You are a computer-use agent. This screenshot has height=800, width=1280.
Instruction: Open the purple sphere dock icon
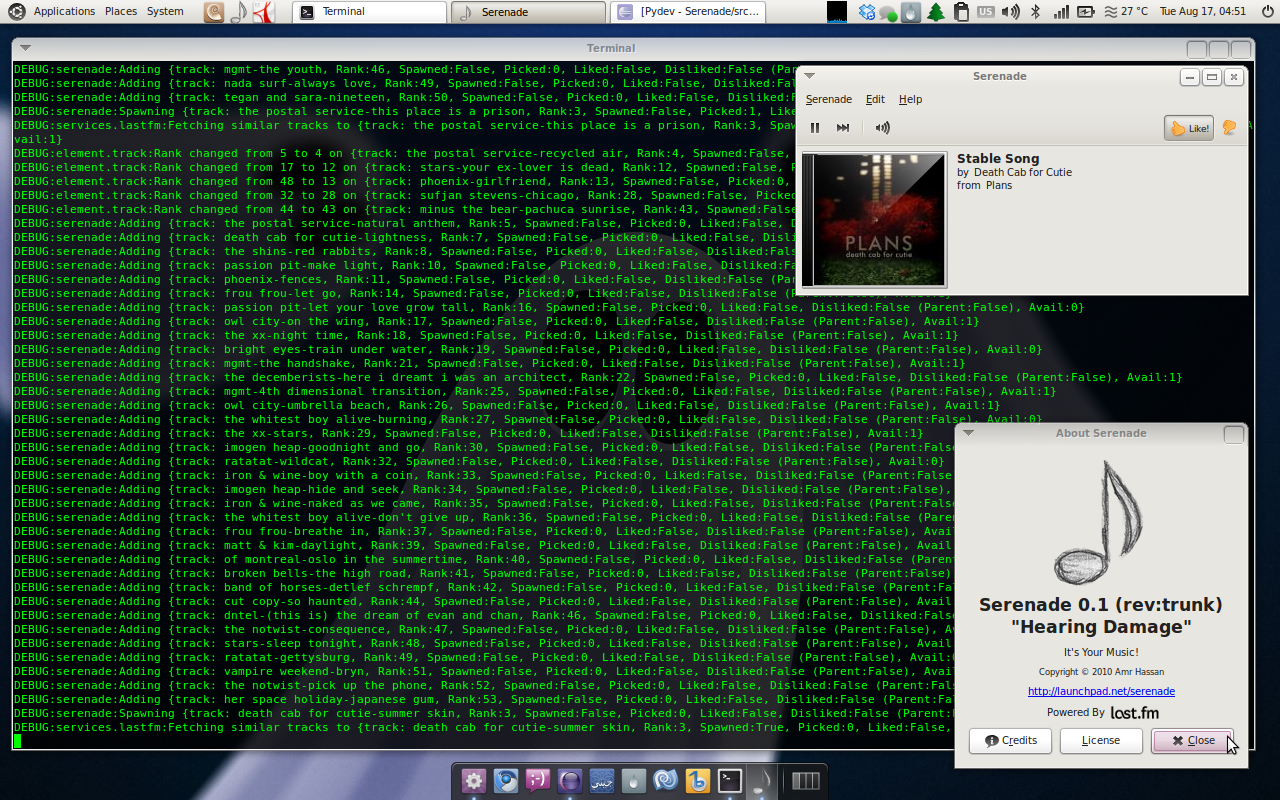point(570,781)
